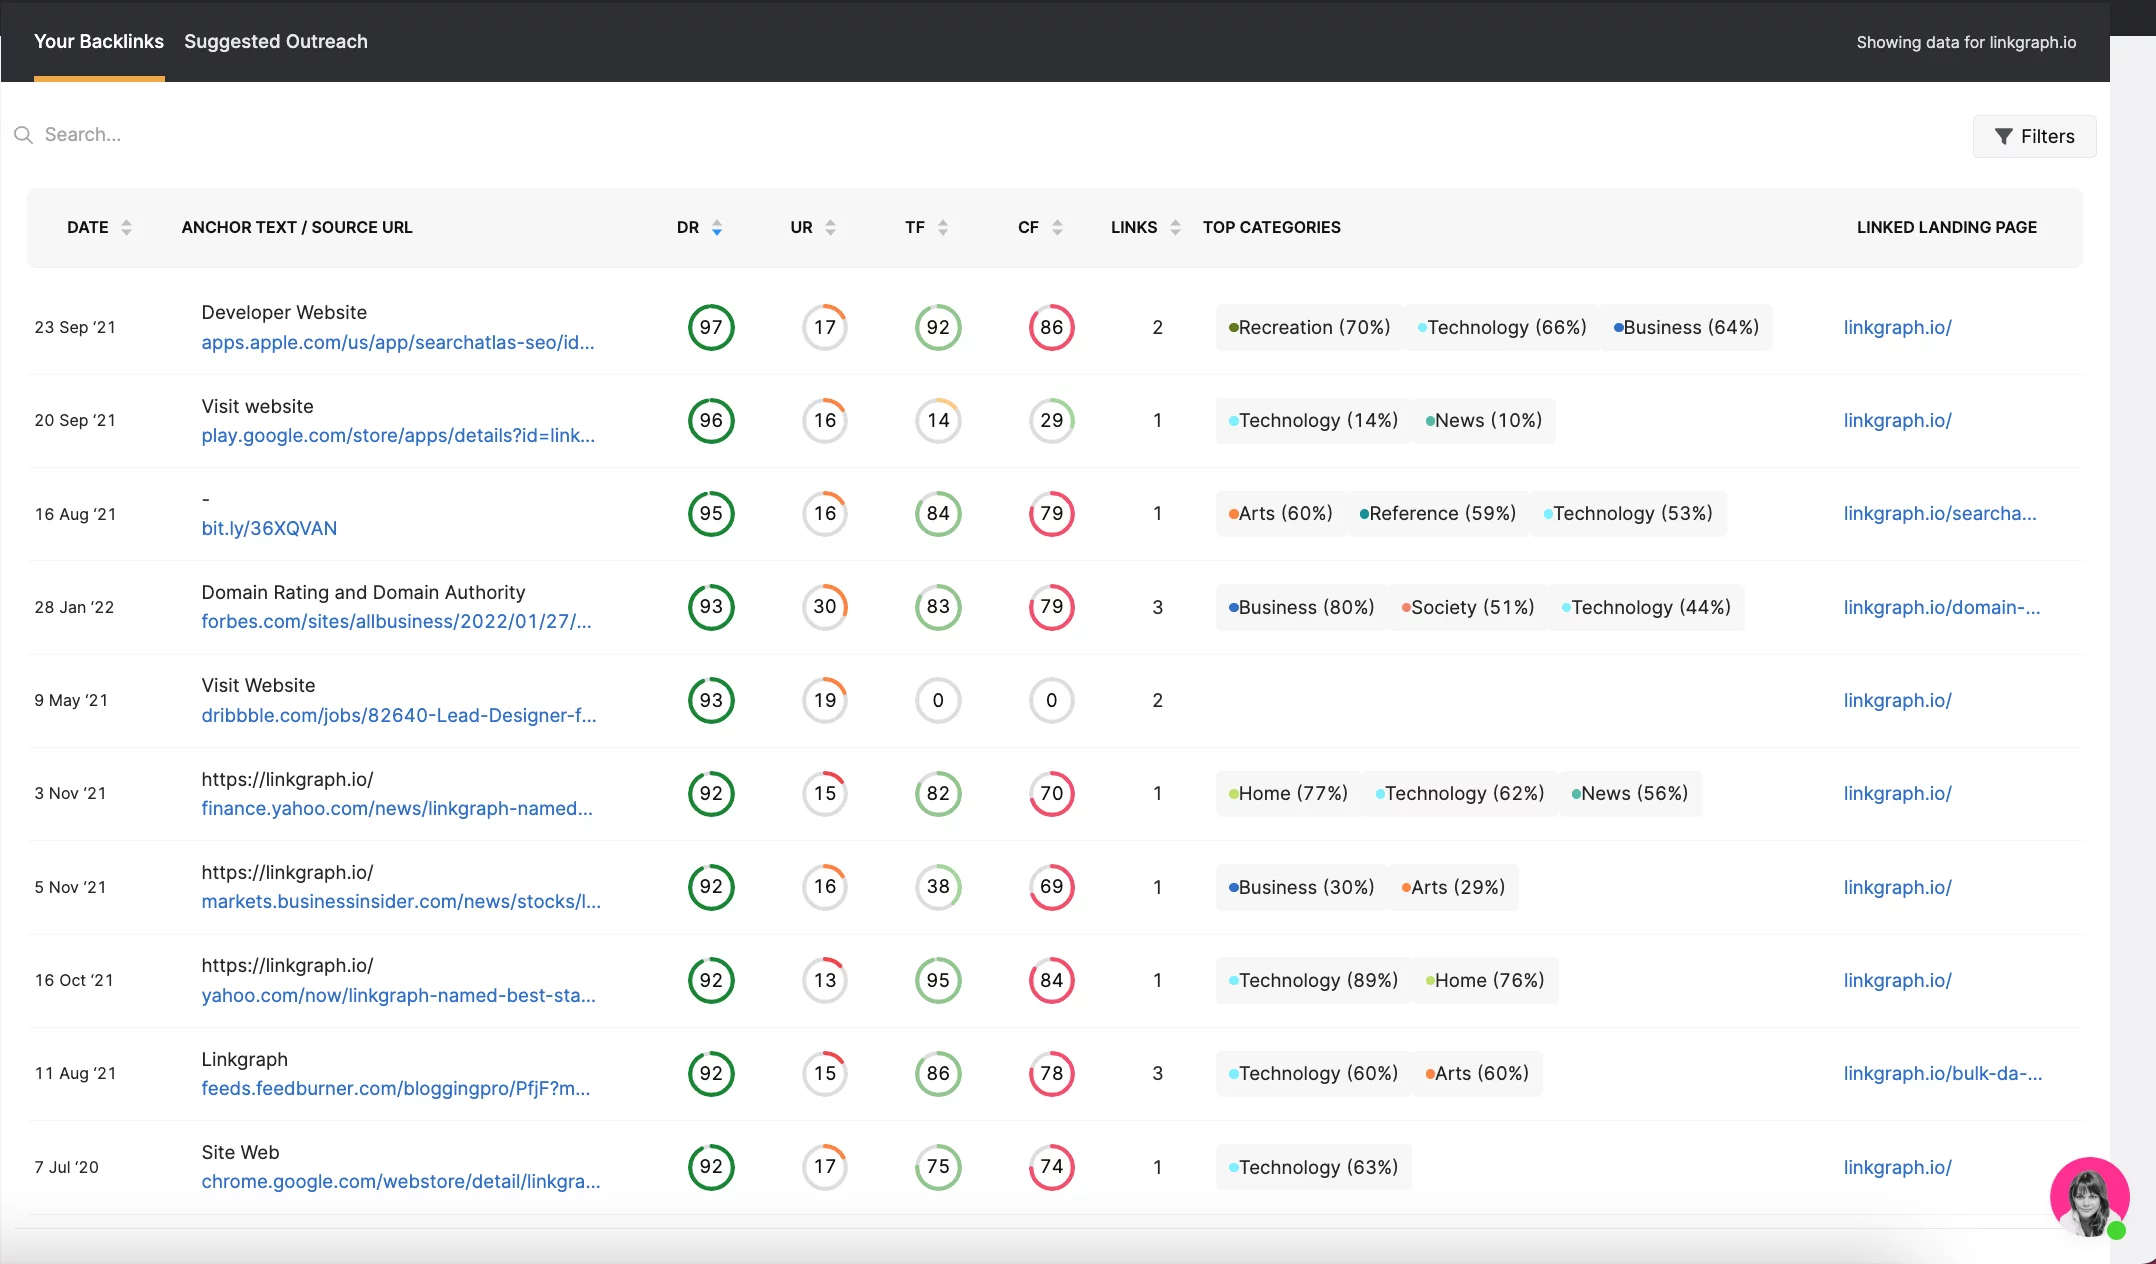Switch to Your Backlinks tab
This screenshot has width=2156, height=1264.
(x=98, y=41)
